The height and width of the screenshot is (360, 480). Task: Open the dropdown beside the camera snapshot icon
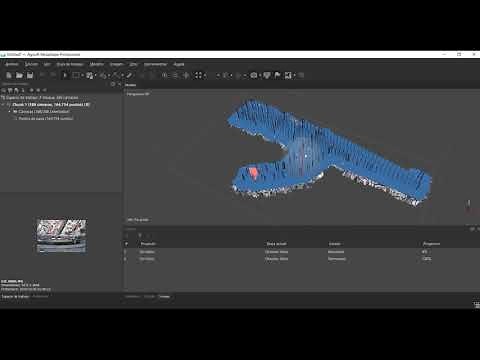[x=260, y=76]
